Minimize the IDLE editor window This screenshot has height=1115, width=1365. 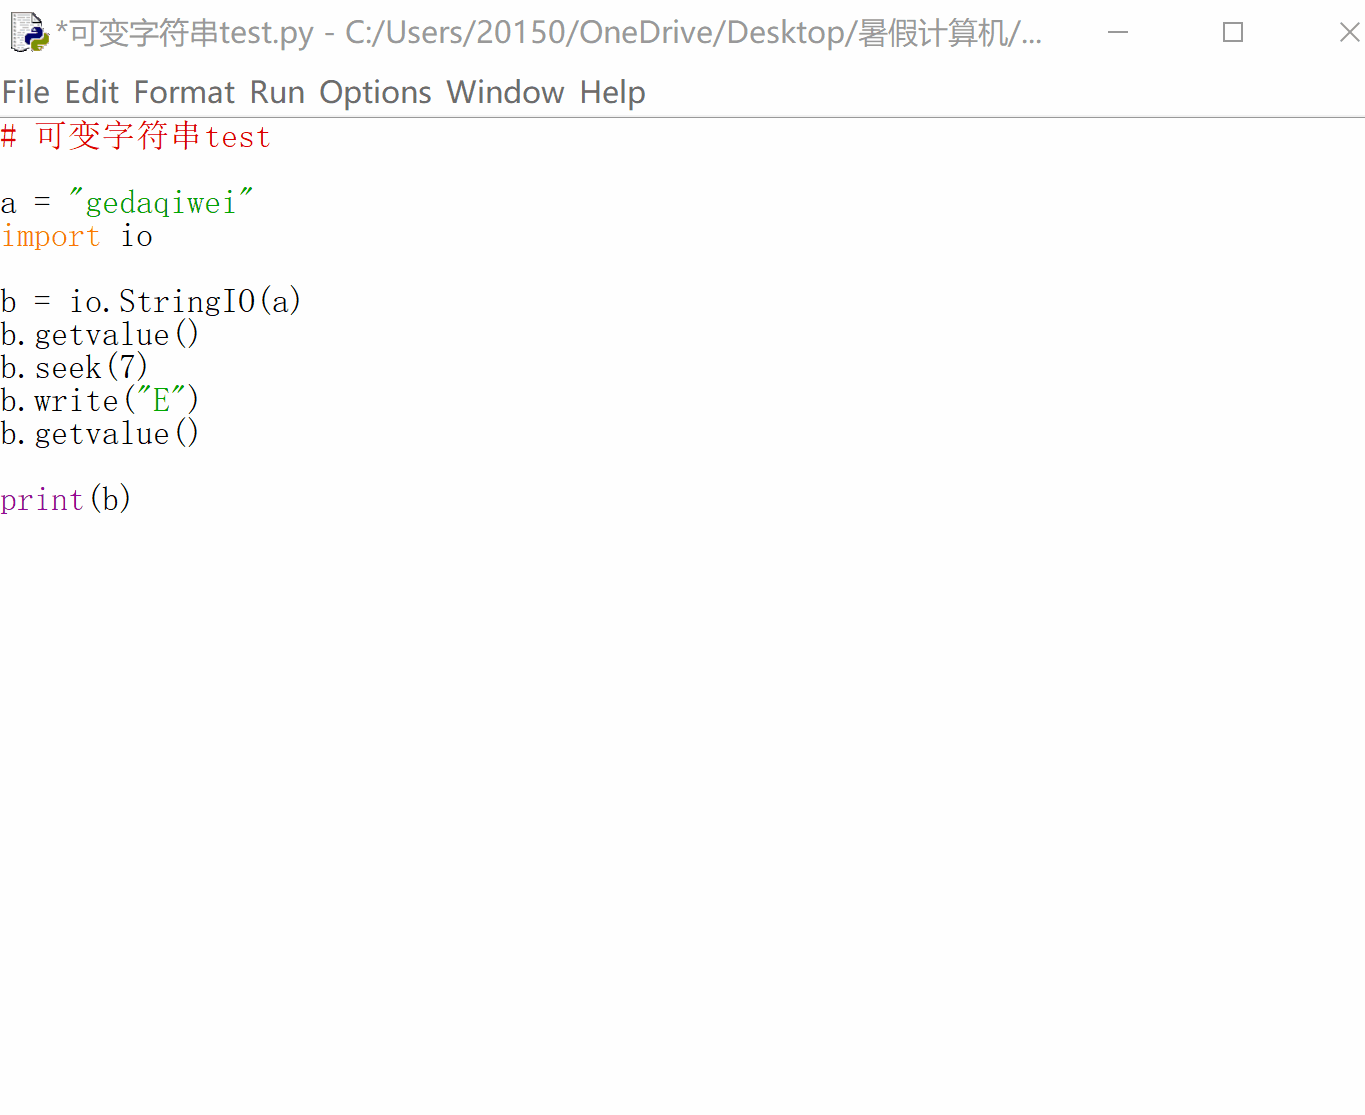point(1118,32)
